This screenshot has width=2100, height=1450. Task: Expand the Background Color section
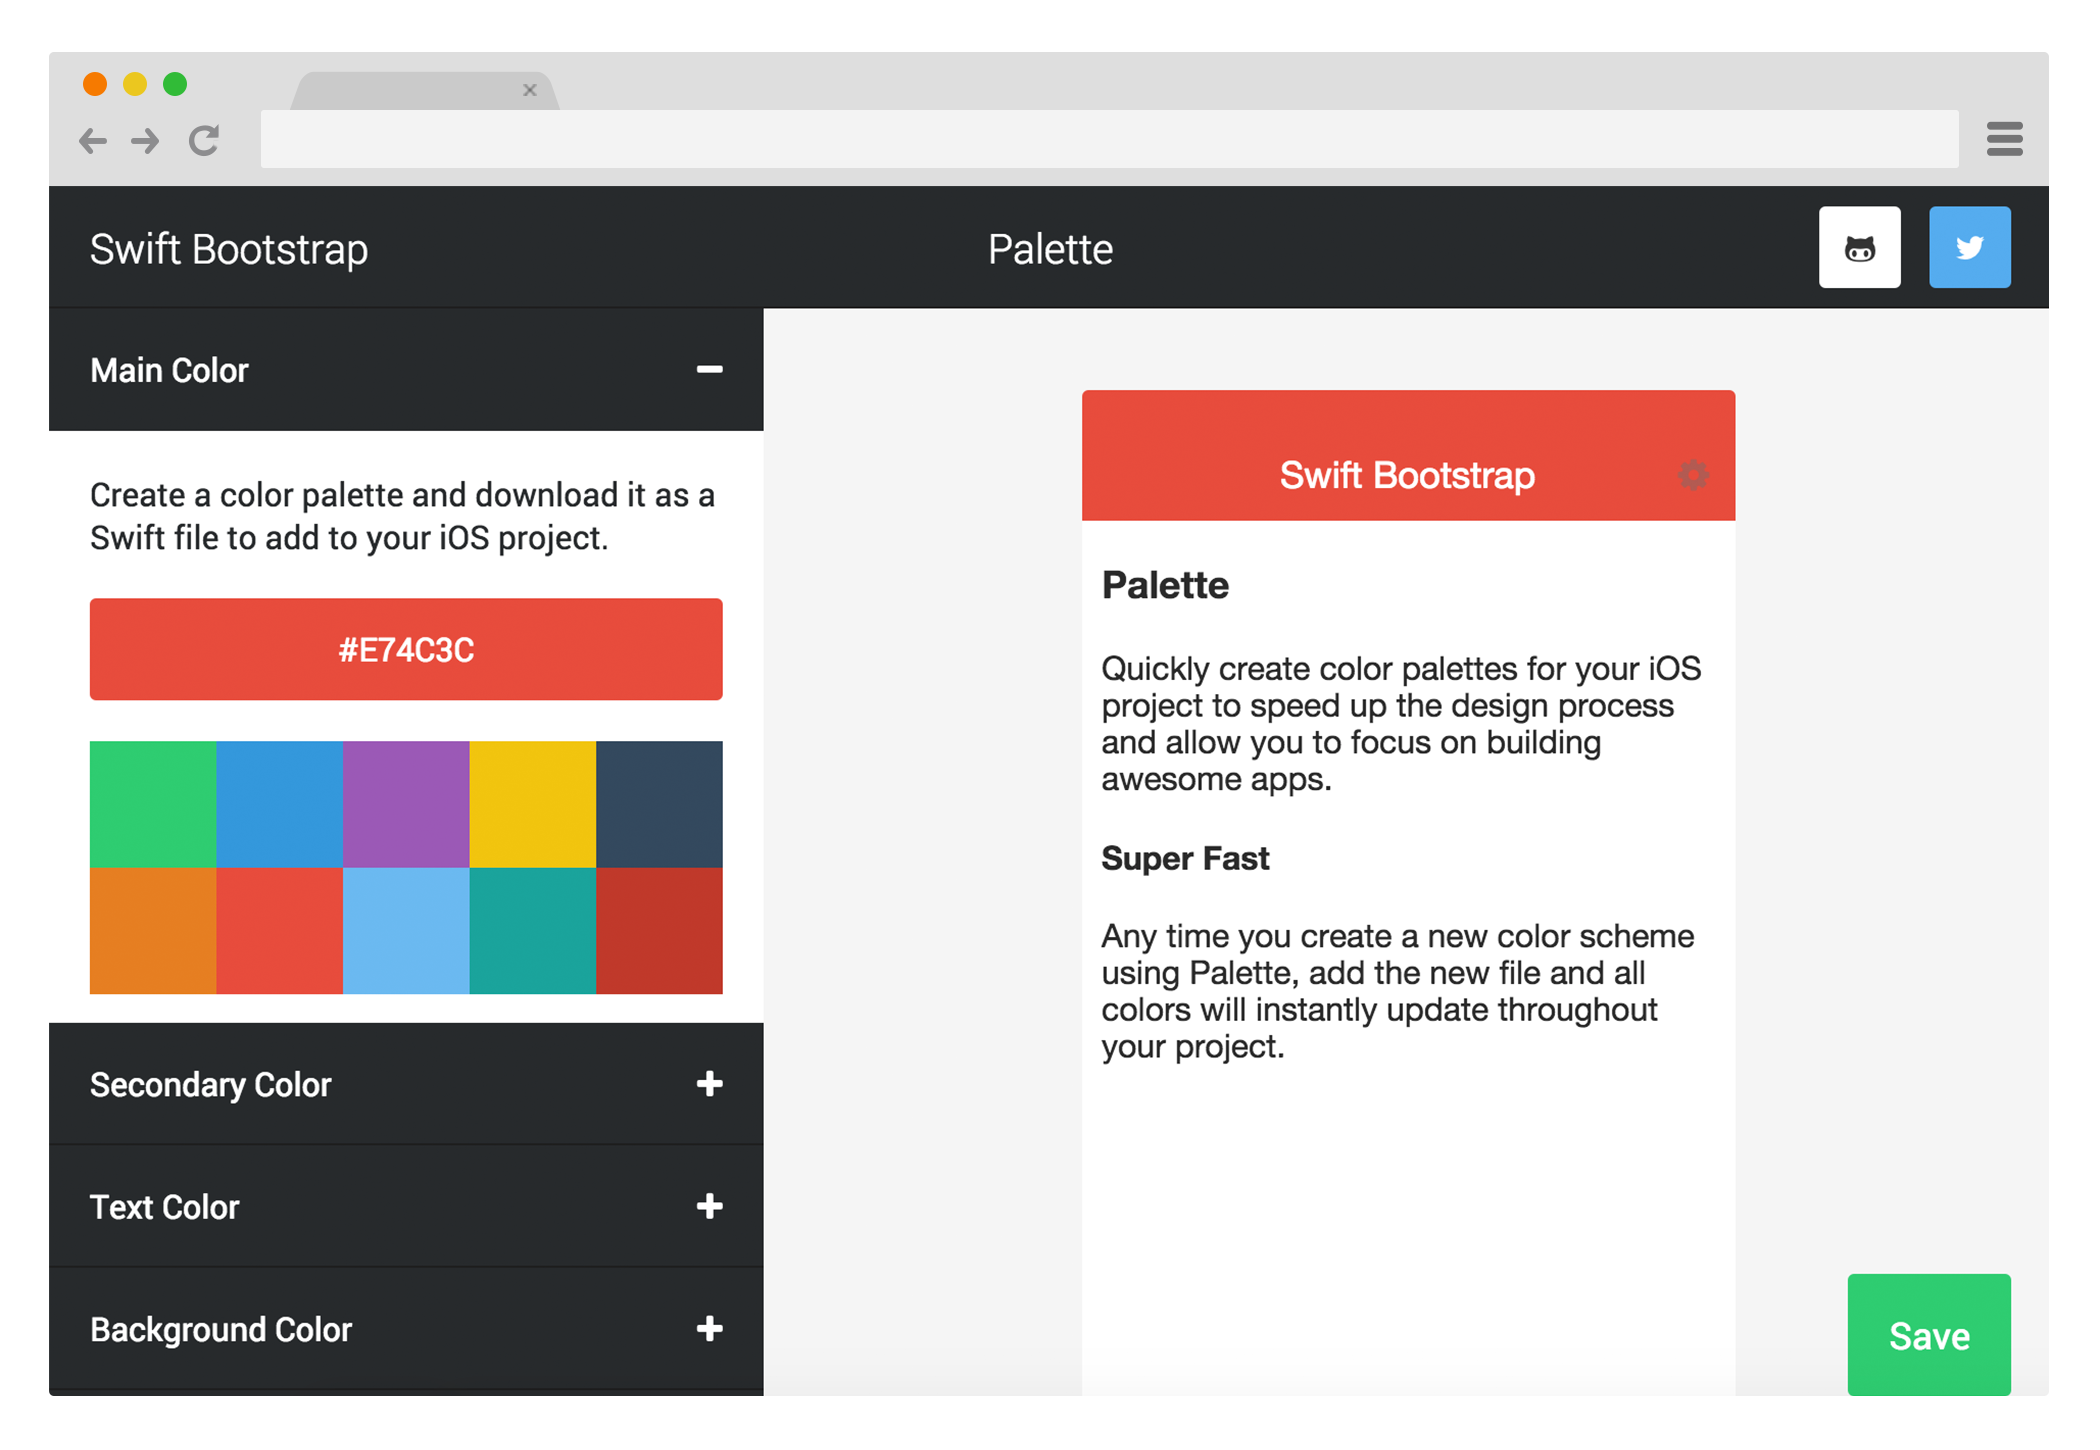pos(709,1329)
